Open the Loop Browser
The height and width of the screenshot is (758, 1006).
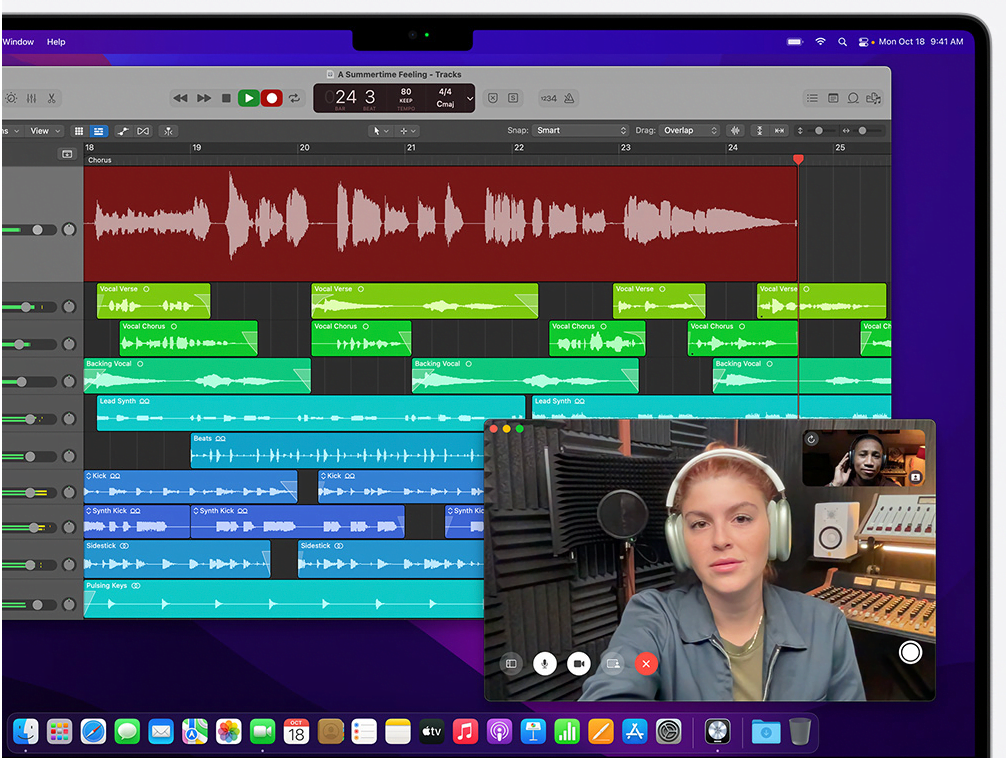click(853, 98)
